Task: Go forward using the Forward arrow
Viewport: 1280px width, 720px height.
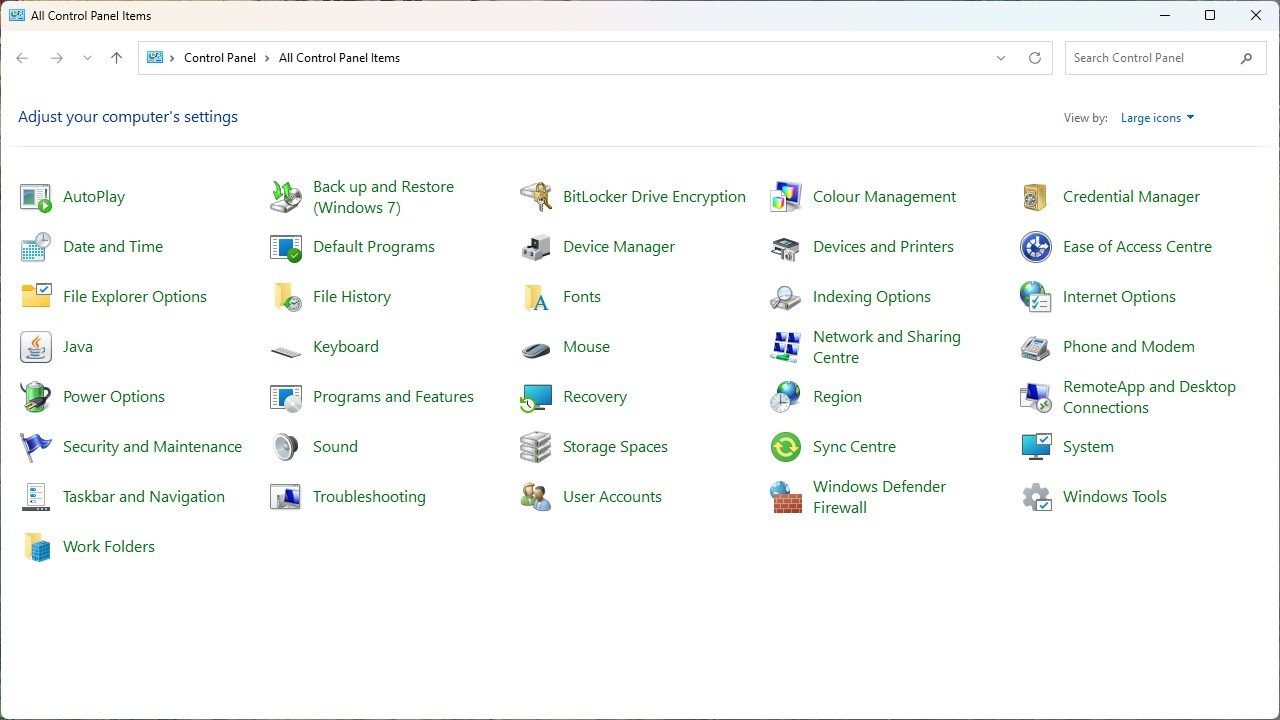Action: (57, 58)
